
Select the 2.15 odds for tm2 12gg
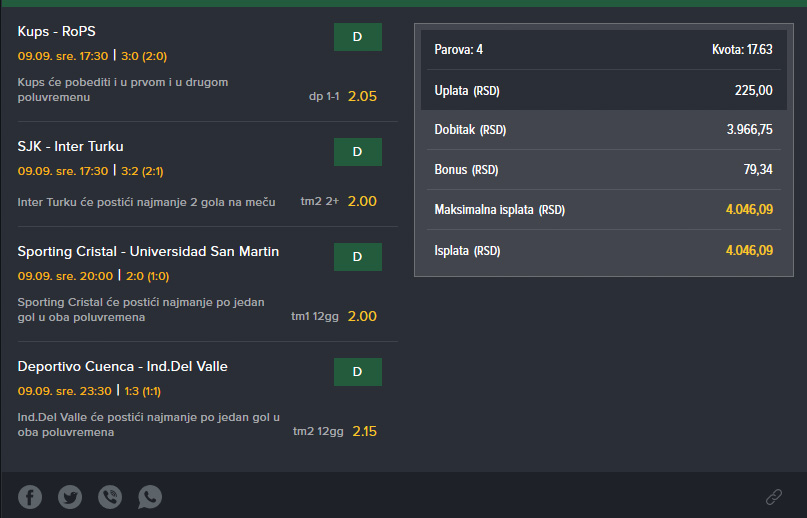[364, 431]
